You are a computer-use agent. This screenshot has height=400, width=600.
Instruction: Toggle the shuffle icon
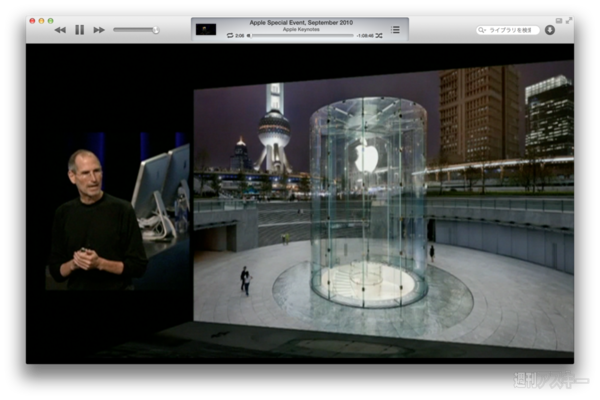(379, 36)
